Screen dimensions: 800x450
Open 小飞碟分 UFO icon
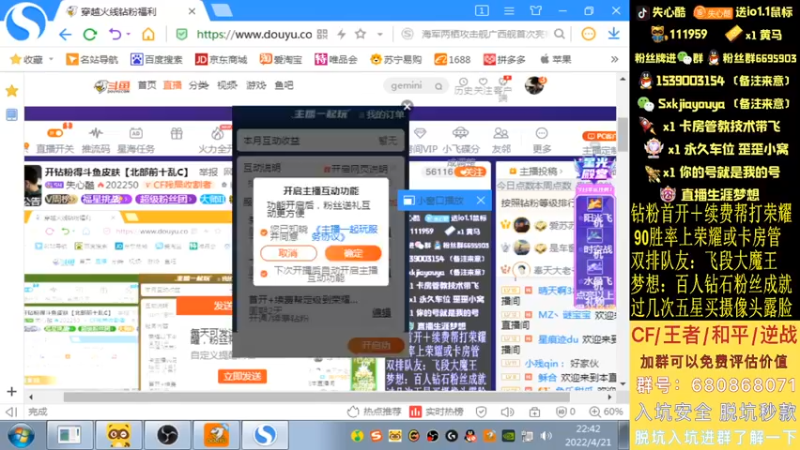click(x=461, y=140)
